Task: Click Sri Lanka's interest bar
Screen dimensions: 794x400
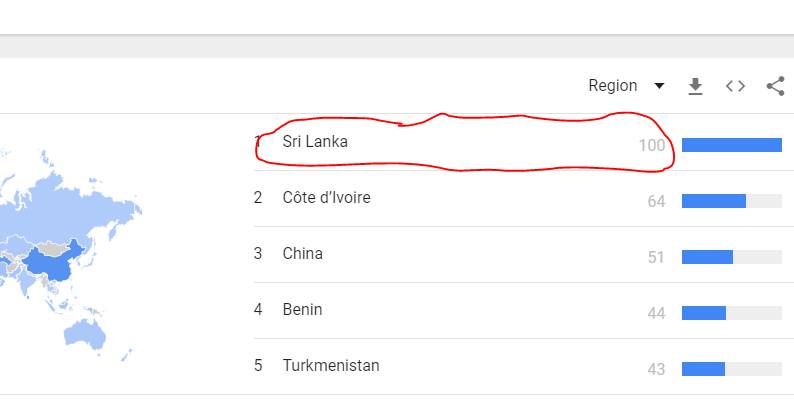Action: [731, 145]
